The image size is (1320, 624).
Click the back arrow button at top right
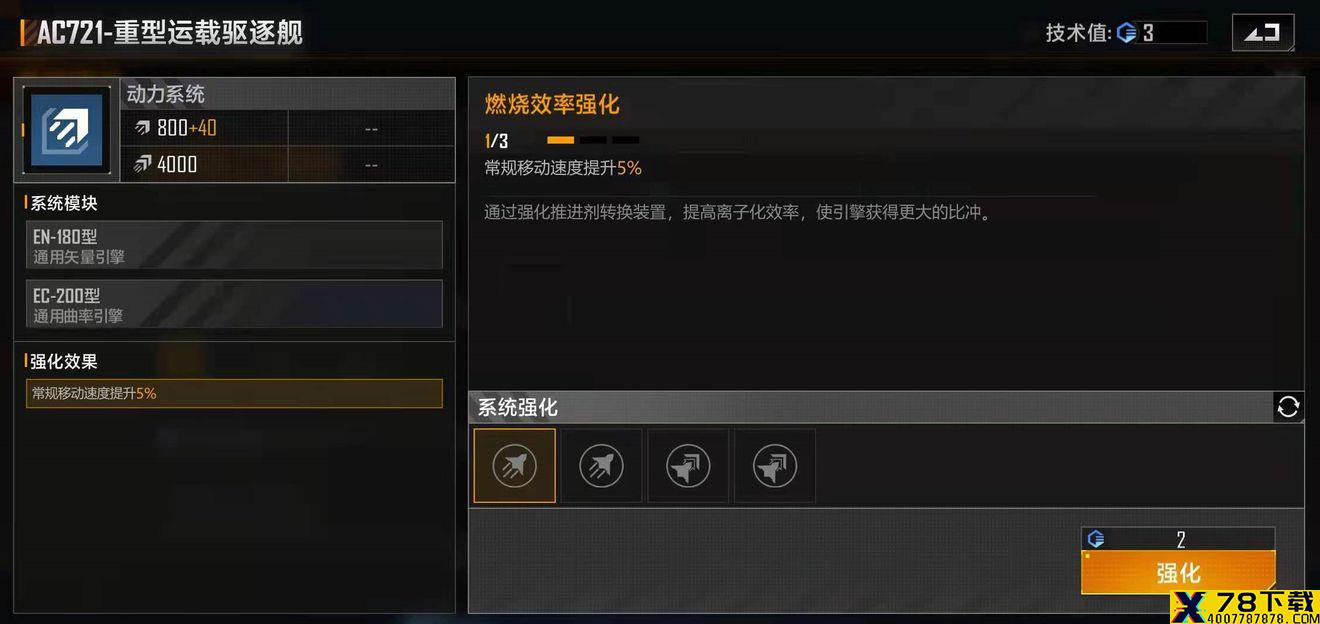(1262, 33)
